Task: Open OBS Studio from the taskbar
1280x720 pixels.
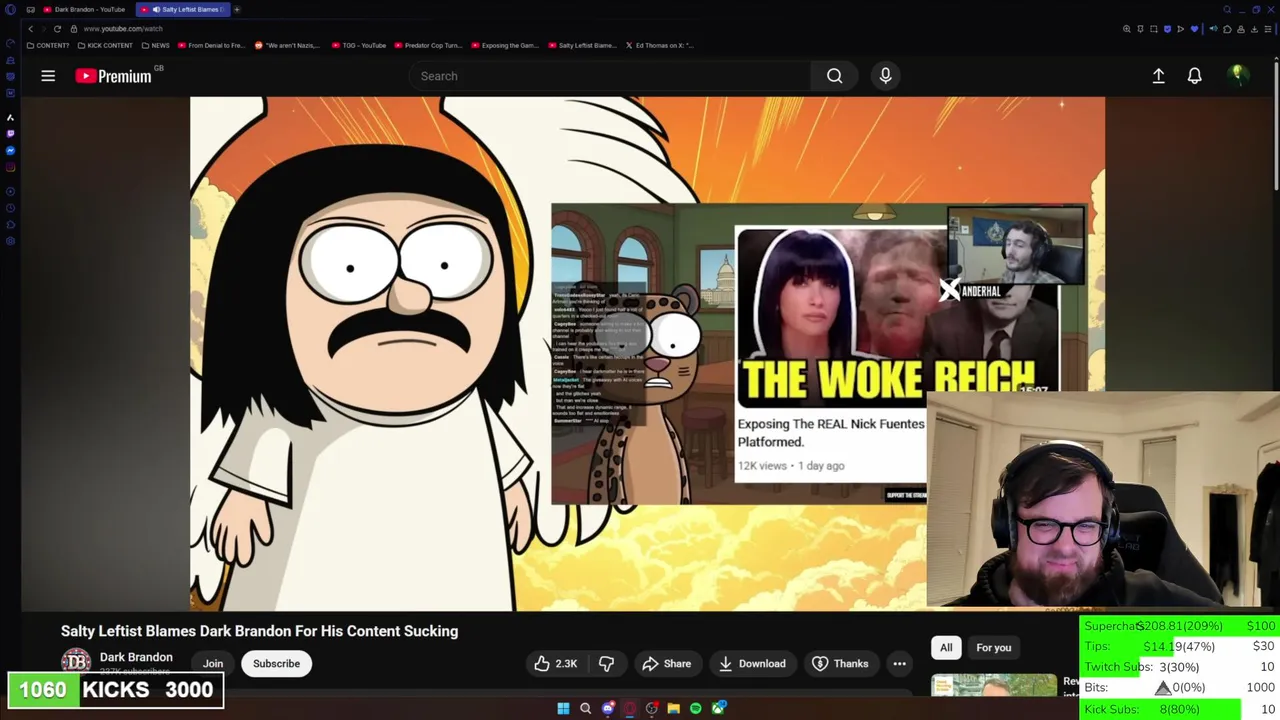Action: [x=651, y=709]
